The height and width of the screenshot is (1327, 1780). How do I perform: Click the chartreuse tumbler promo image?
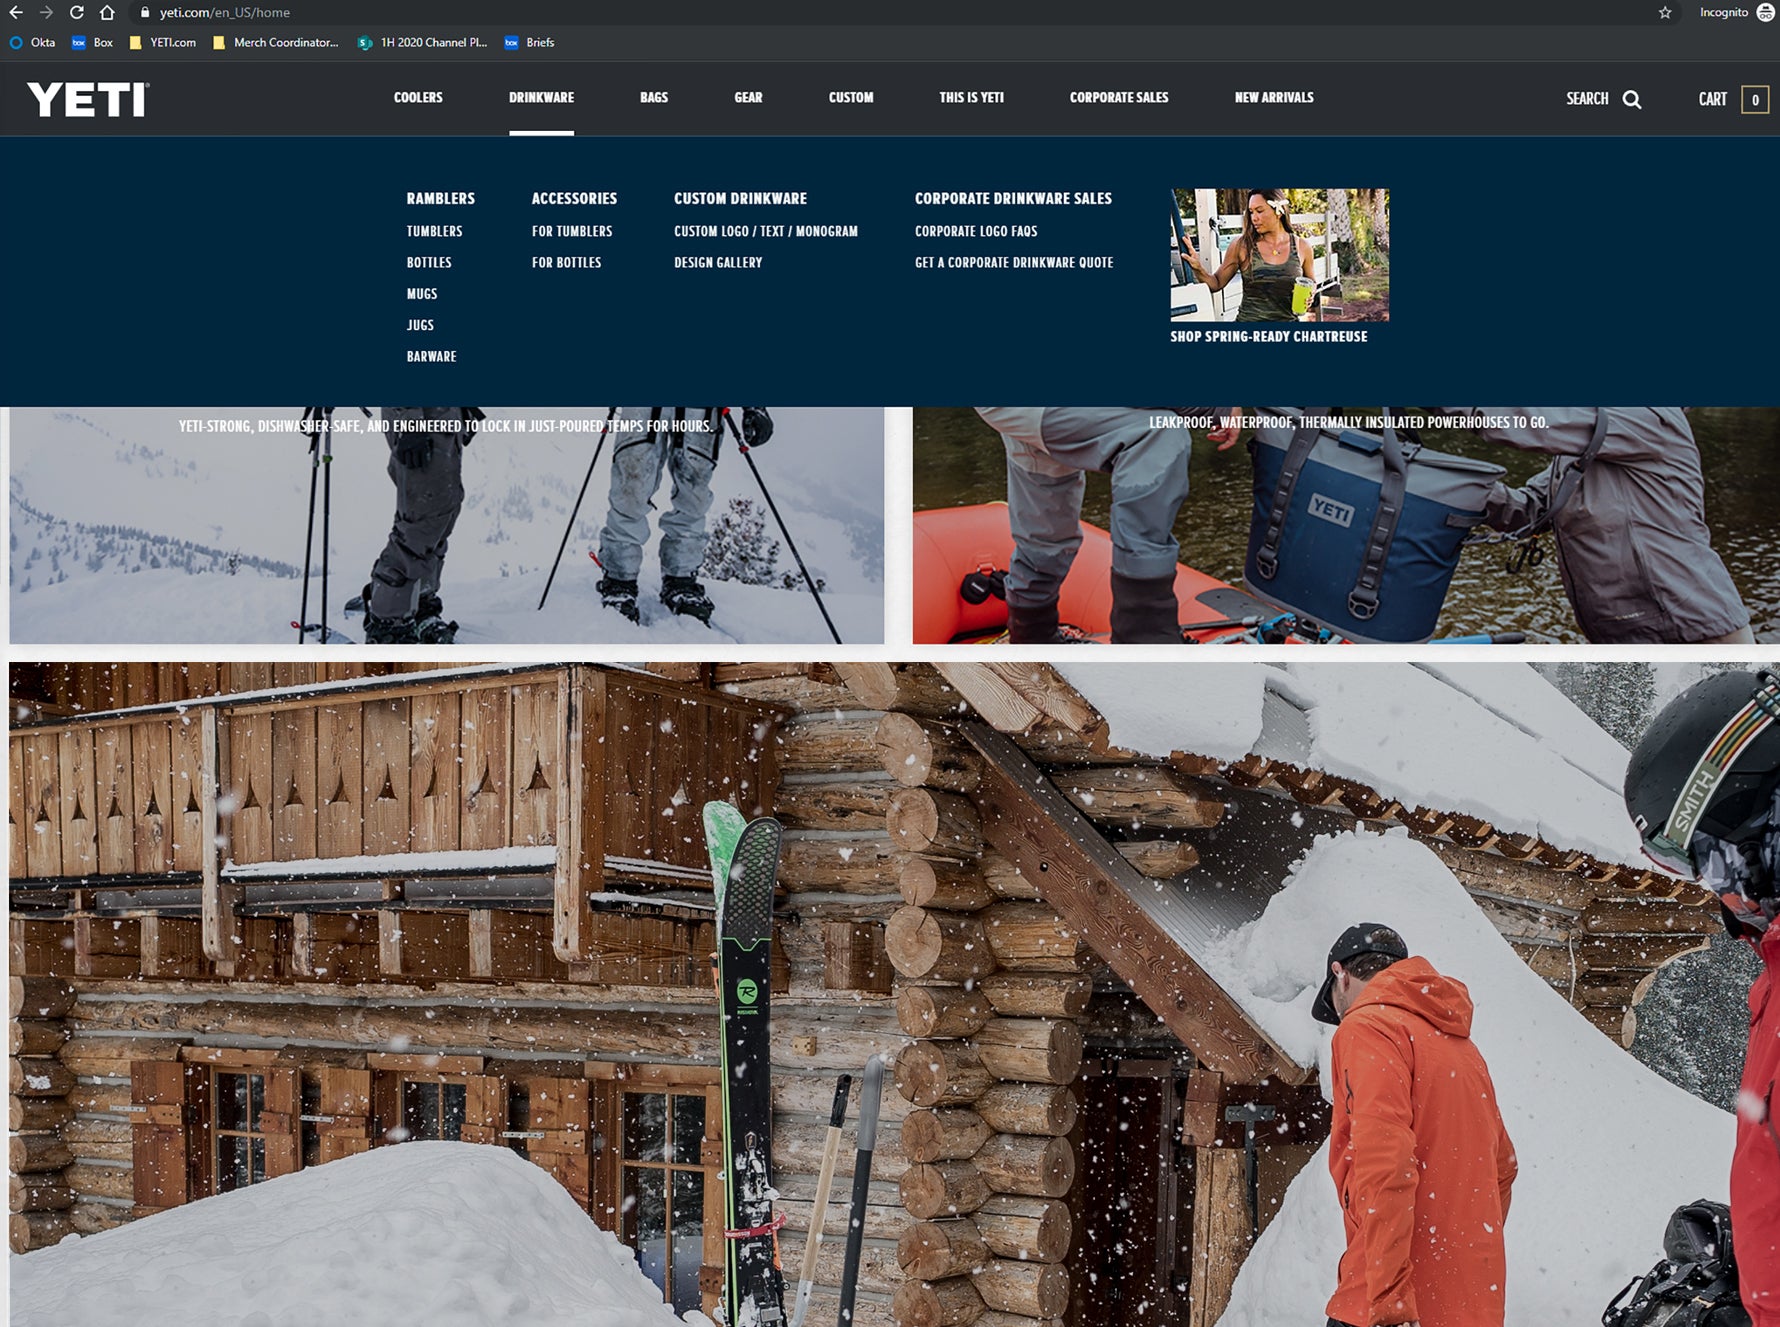(1280, 255)
